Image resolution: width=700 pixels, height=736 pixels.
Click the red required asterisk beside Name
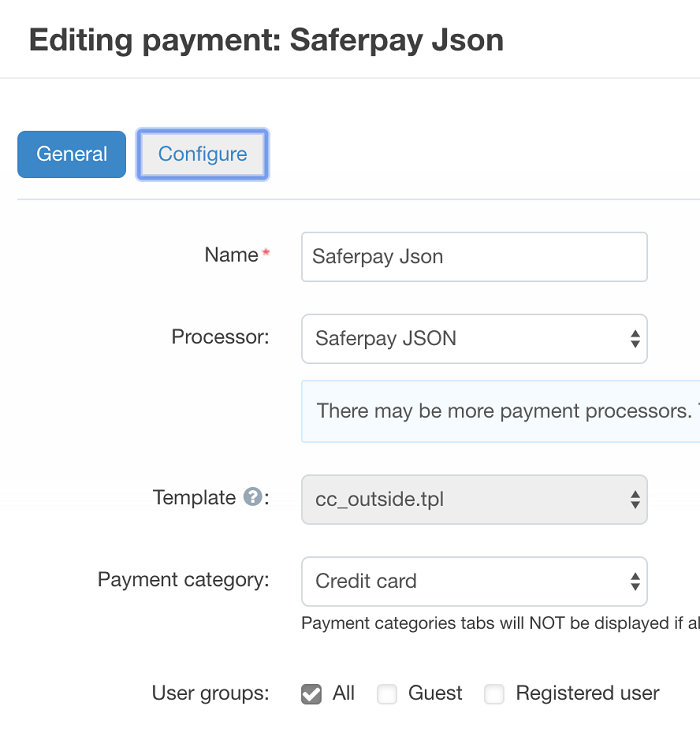pyautogui.click(x=266, y=255)
